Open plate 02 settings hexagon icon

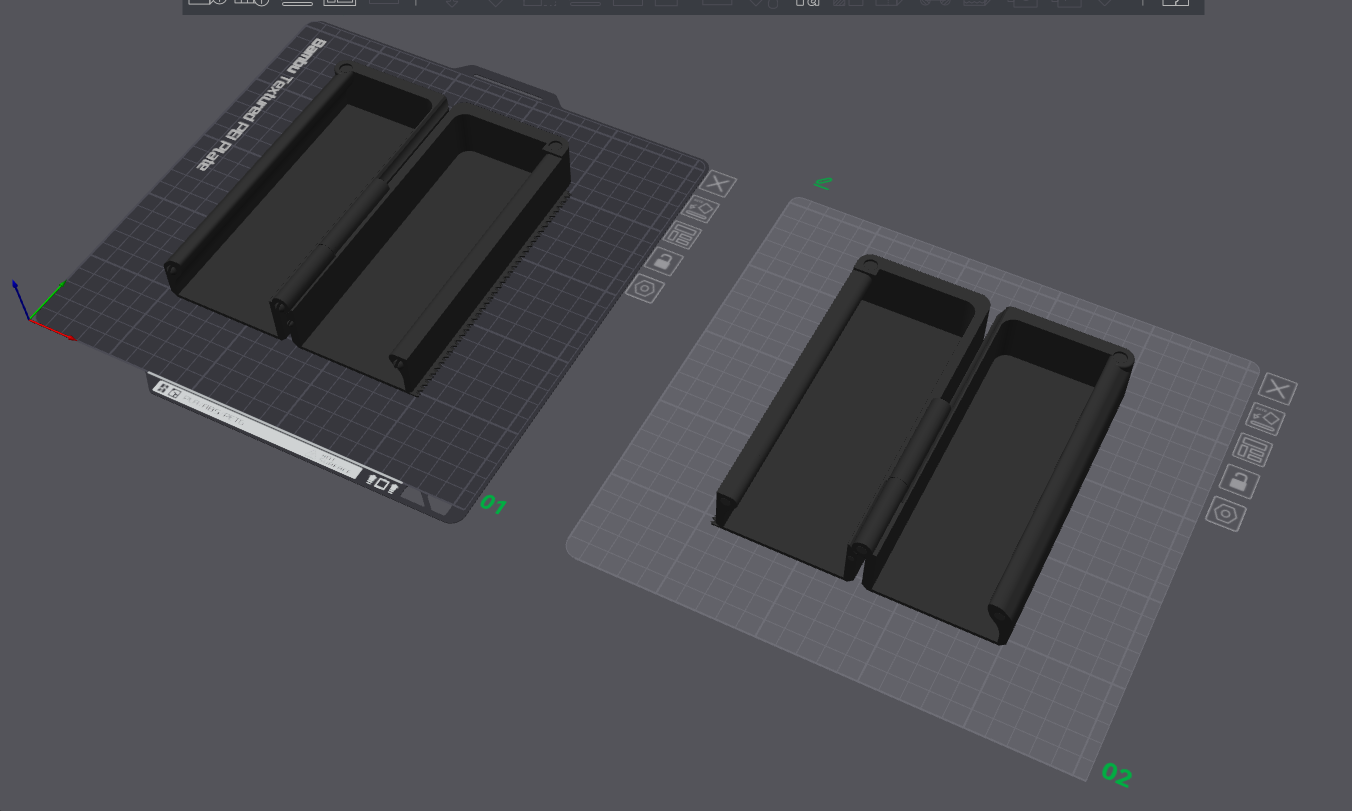tap(1226, 514)
